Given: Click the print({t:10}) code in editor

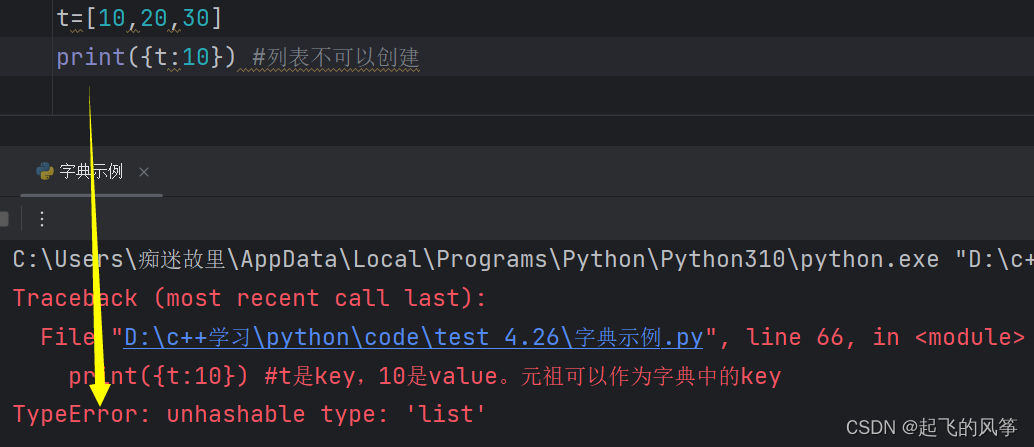Looking at the screenshot, I should [x=145, y=57].
